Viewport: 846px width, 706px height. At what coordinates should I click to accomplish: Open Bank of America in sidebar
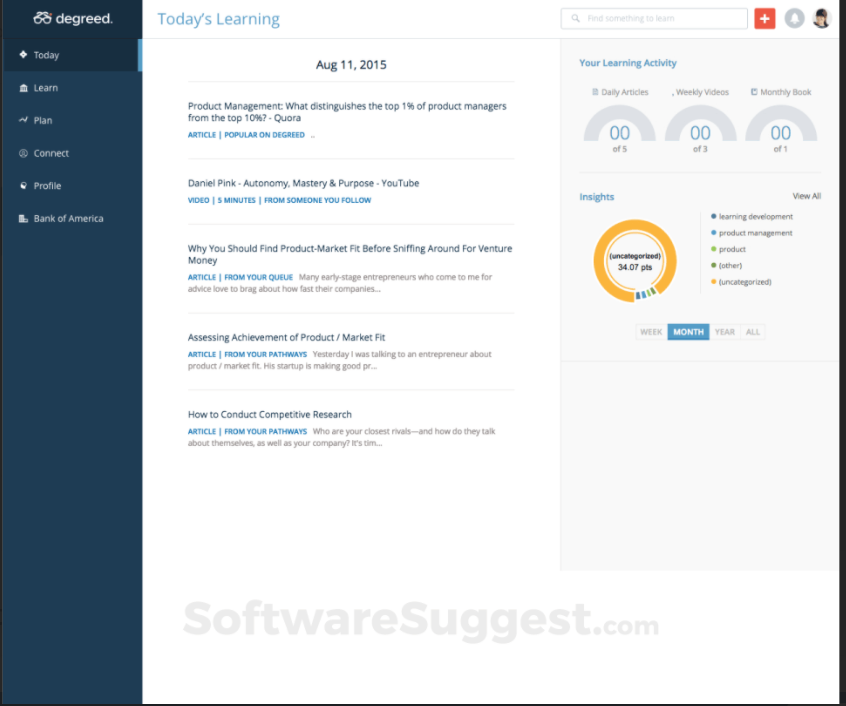71,218
